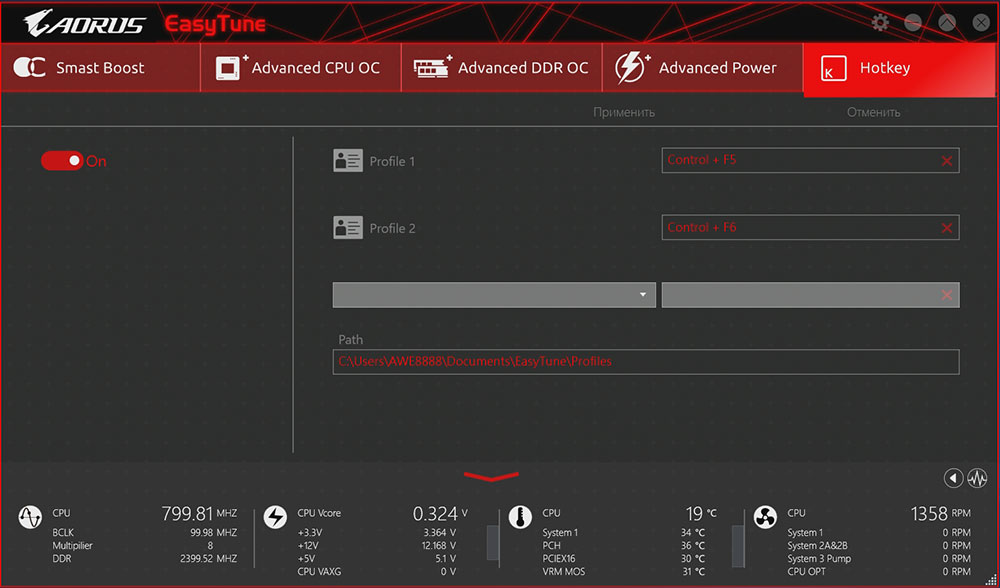The height and width of the screenshot is (588, 1000).
Task: Click the temperature thermometer icon
Action: (x=520, y=517)
